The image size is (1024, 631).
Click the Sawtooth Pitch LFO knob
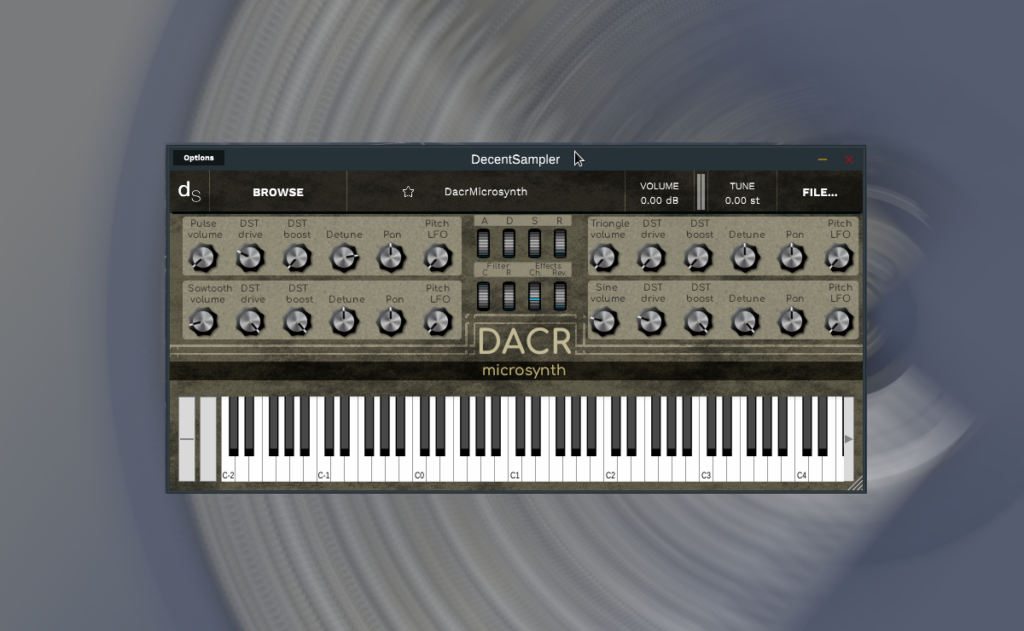pos(438,322)
